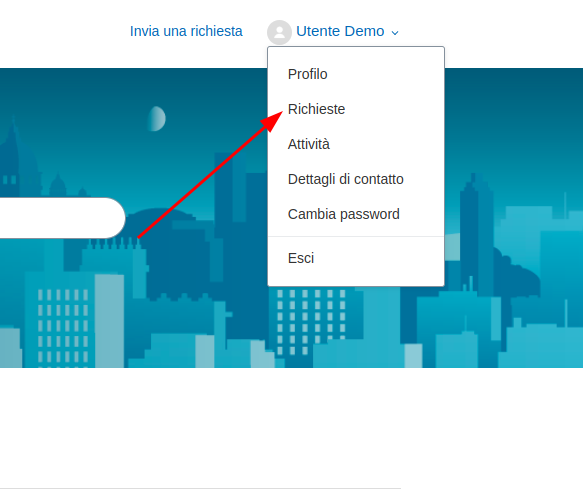Click the Utente Demo username label
This screenshot has height=494, width=583.
pos(340,31)
